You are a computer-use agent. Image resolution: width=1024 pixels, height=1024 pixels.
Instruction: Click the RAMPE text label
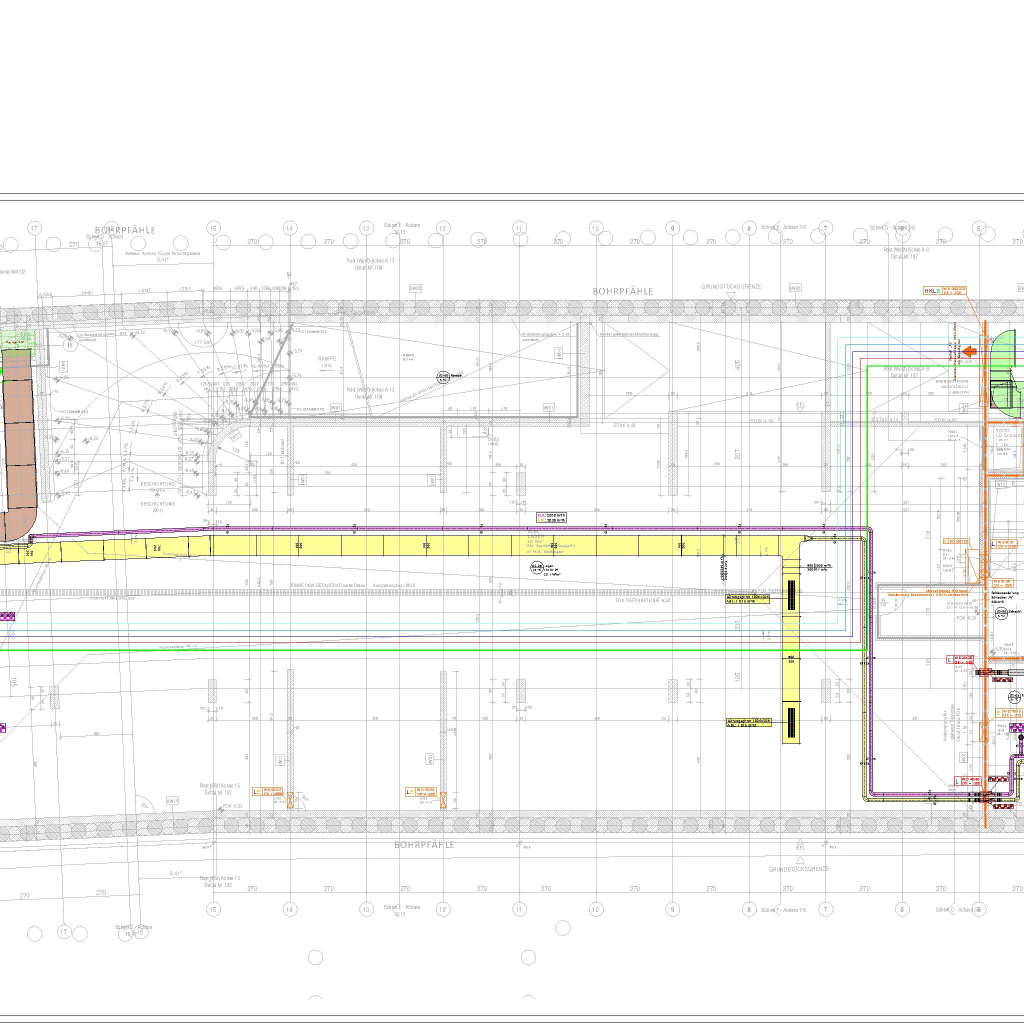pos(328,357)
